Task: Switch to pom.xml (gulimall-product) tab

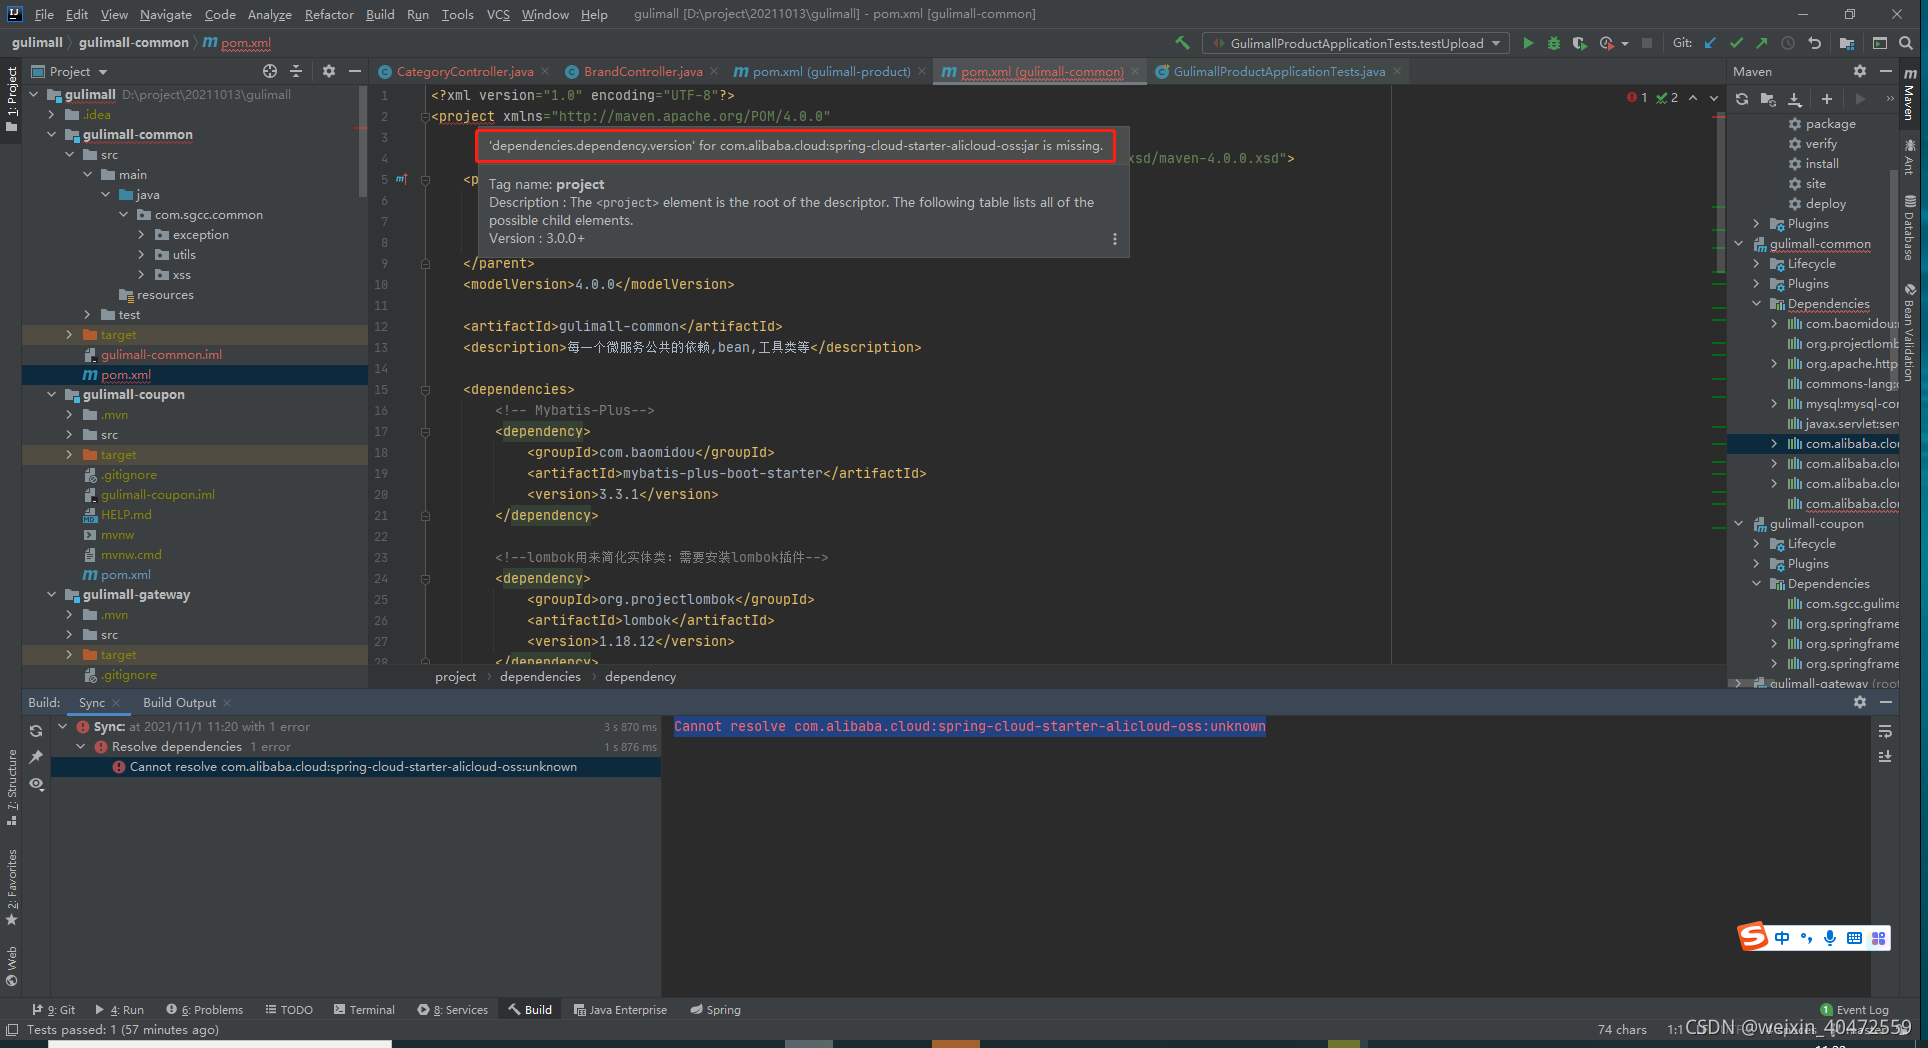Action: point(830,71)
